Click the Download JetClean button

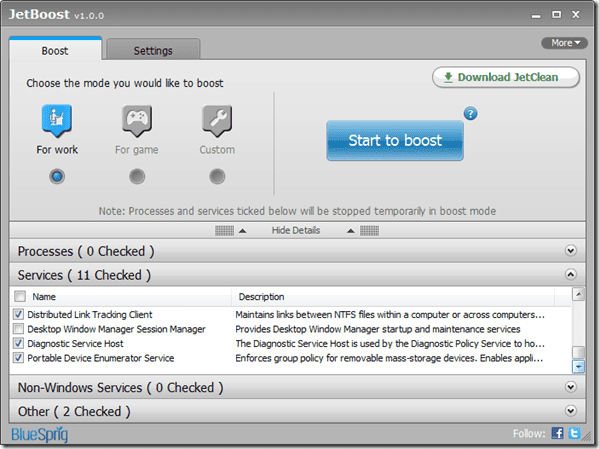[506, 77]
